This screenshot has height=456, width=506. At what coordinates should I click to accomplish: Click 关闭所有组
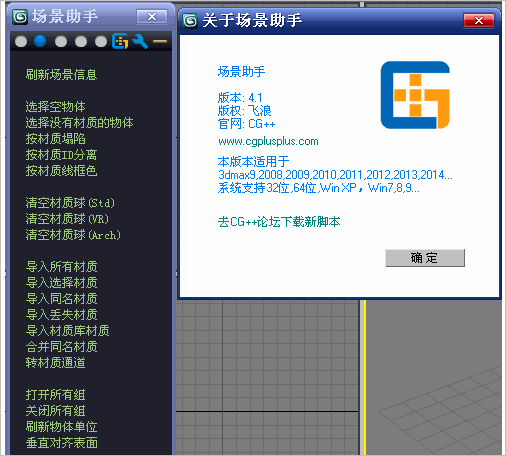coord(55,411)
